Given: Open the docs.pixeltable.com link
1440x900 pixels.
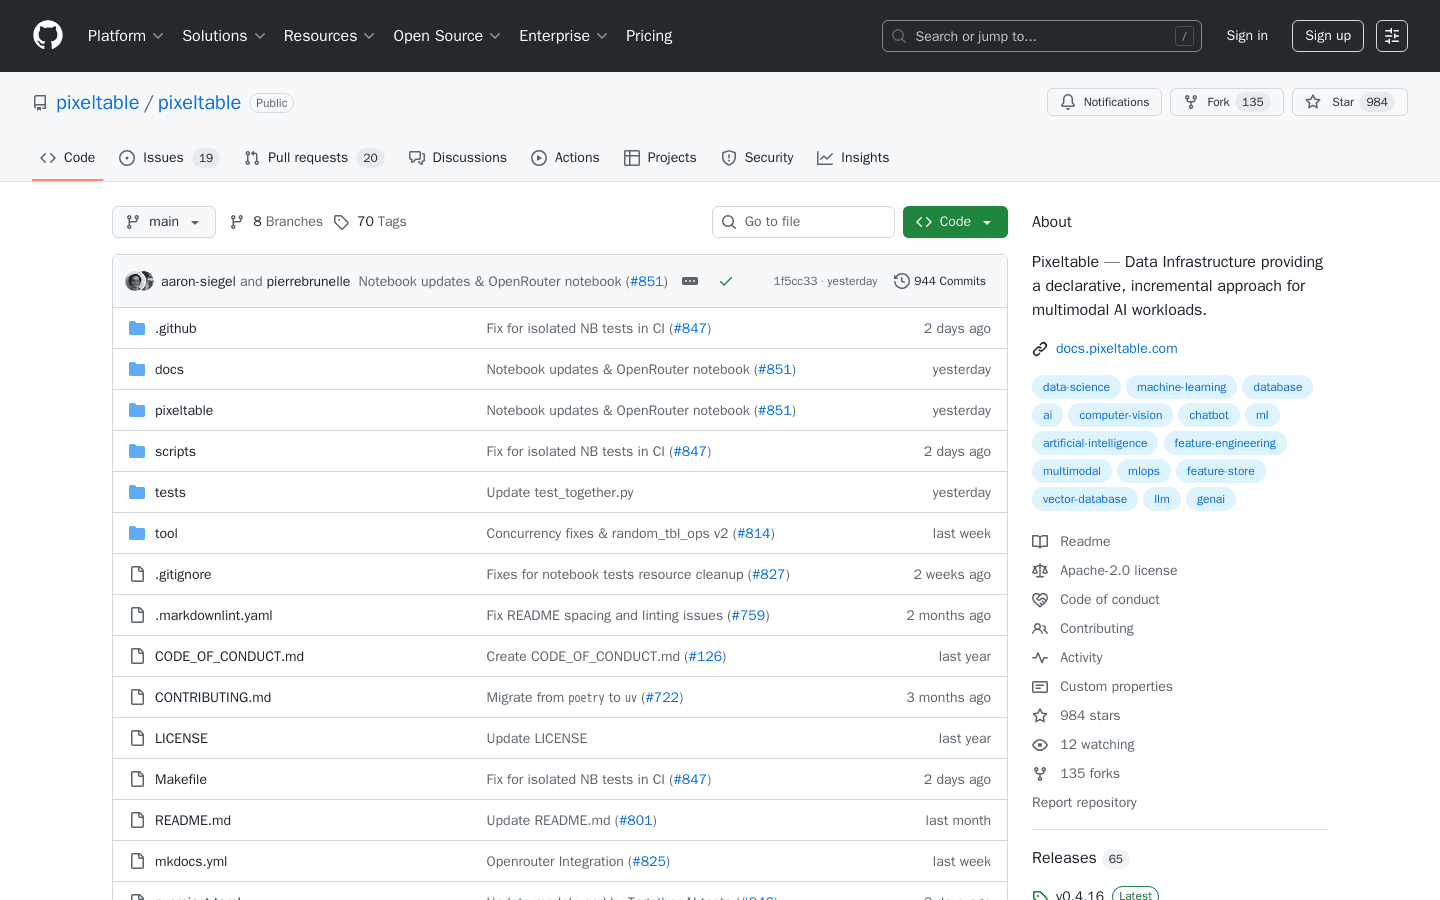Looking at the screenshot, I should (x=1116, y=348).
